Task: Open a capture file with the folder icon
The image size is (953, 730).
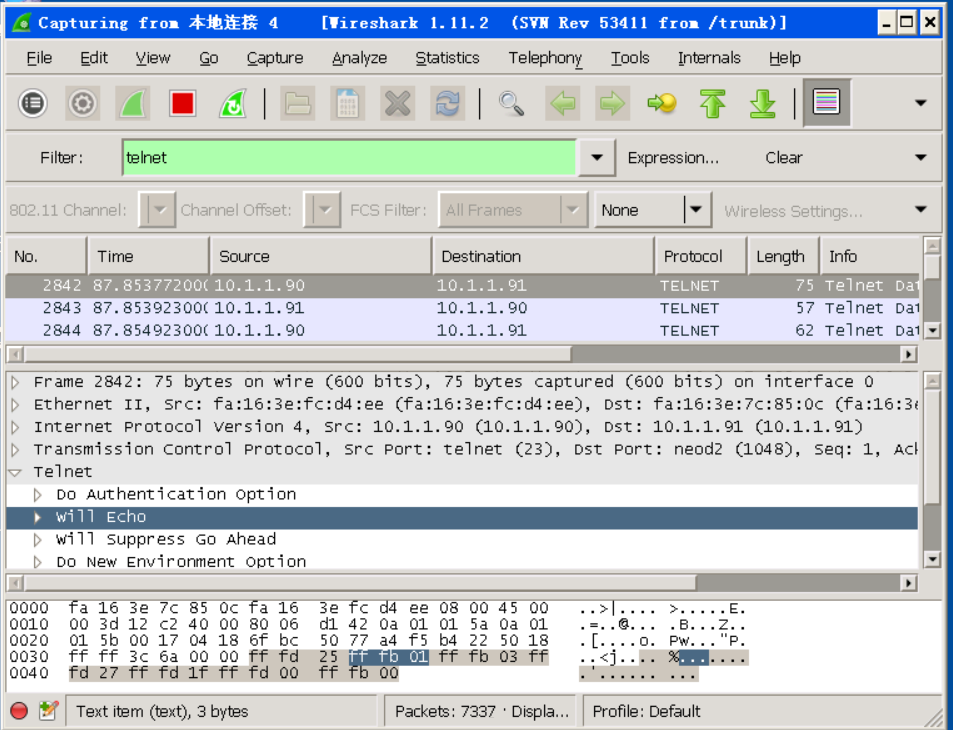Action: (298, 103)
